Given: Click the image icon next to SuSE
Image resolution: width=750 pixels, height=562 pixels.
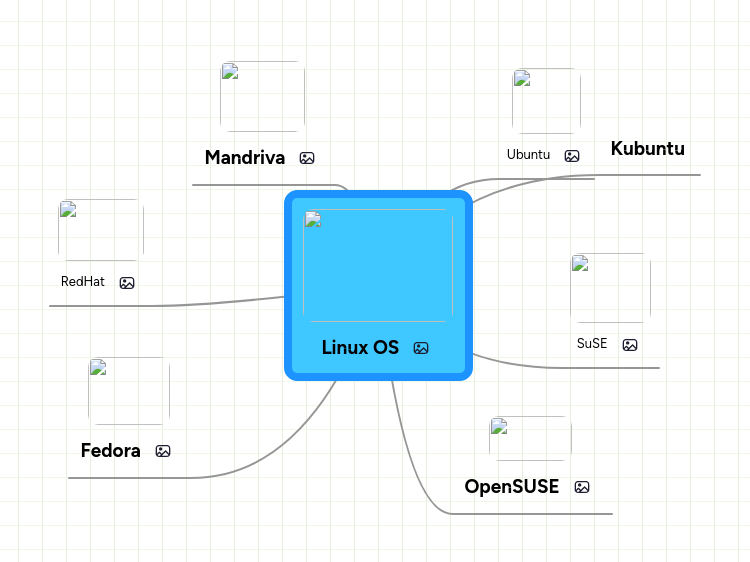Looking at the screenshot, I should point(629,344).
